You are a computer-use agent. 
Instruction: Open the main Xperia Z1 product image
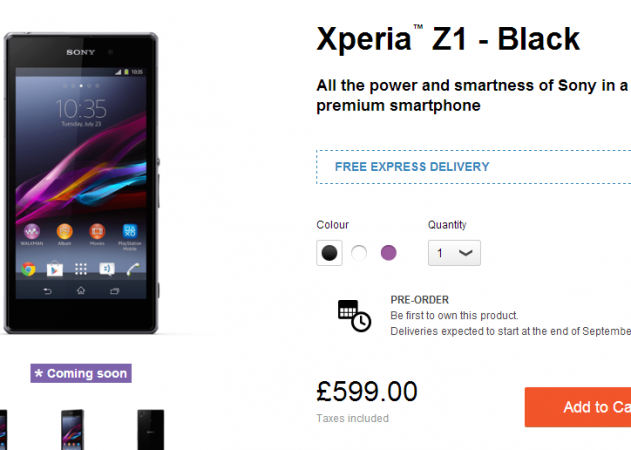pos(81,183)
